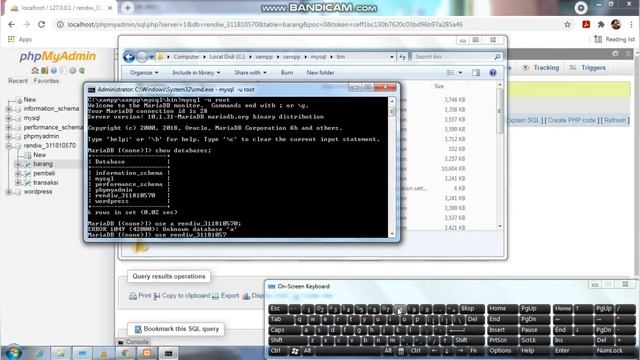Screen dimensions: 640x360
Task: Click the Explorer back arrow button
Action: tap(129, 57)
